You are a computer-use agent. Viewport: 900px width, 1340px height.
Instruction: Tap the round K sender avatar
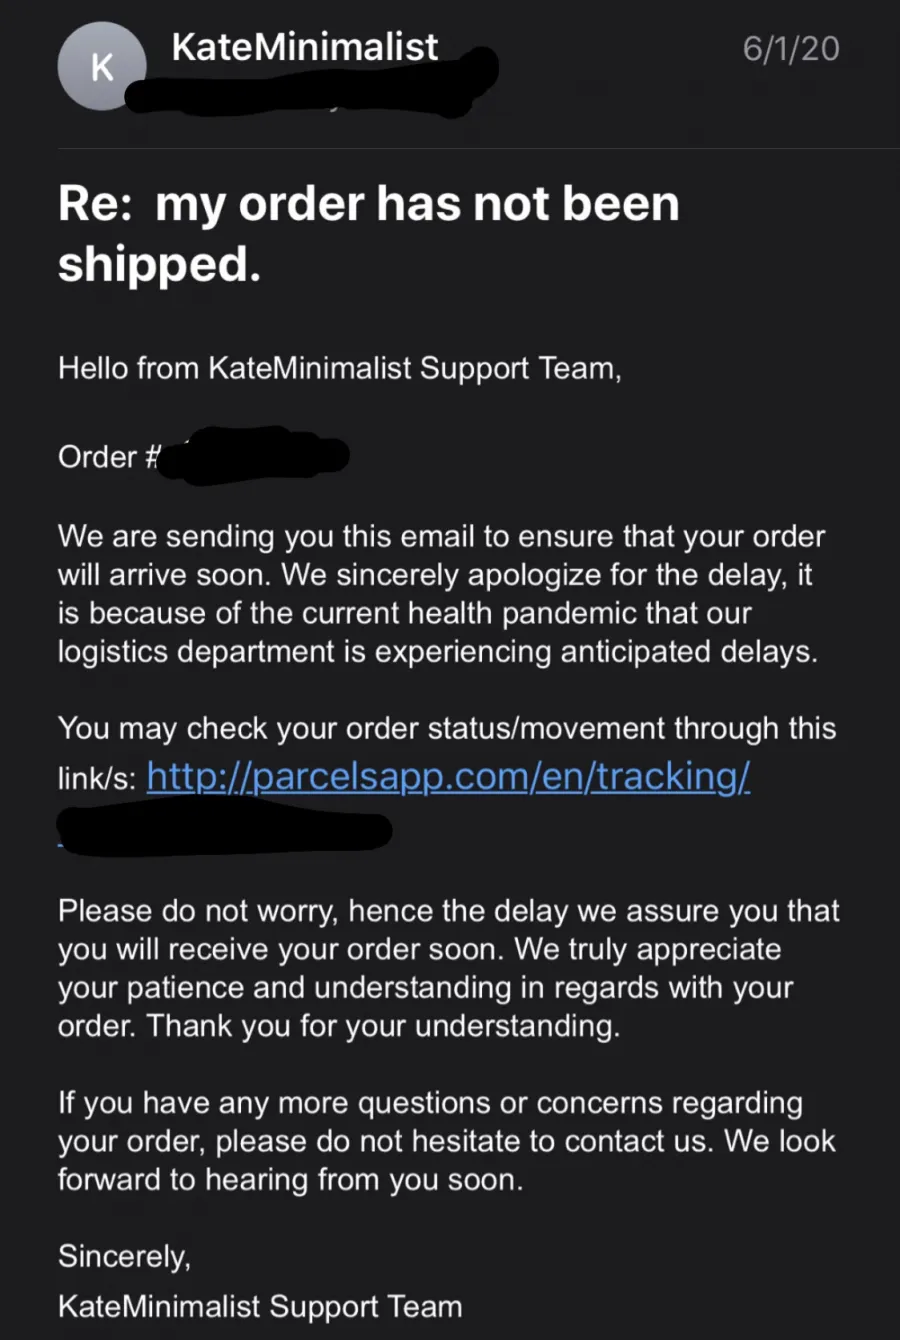[102, 67]
